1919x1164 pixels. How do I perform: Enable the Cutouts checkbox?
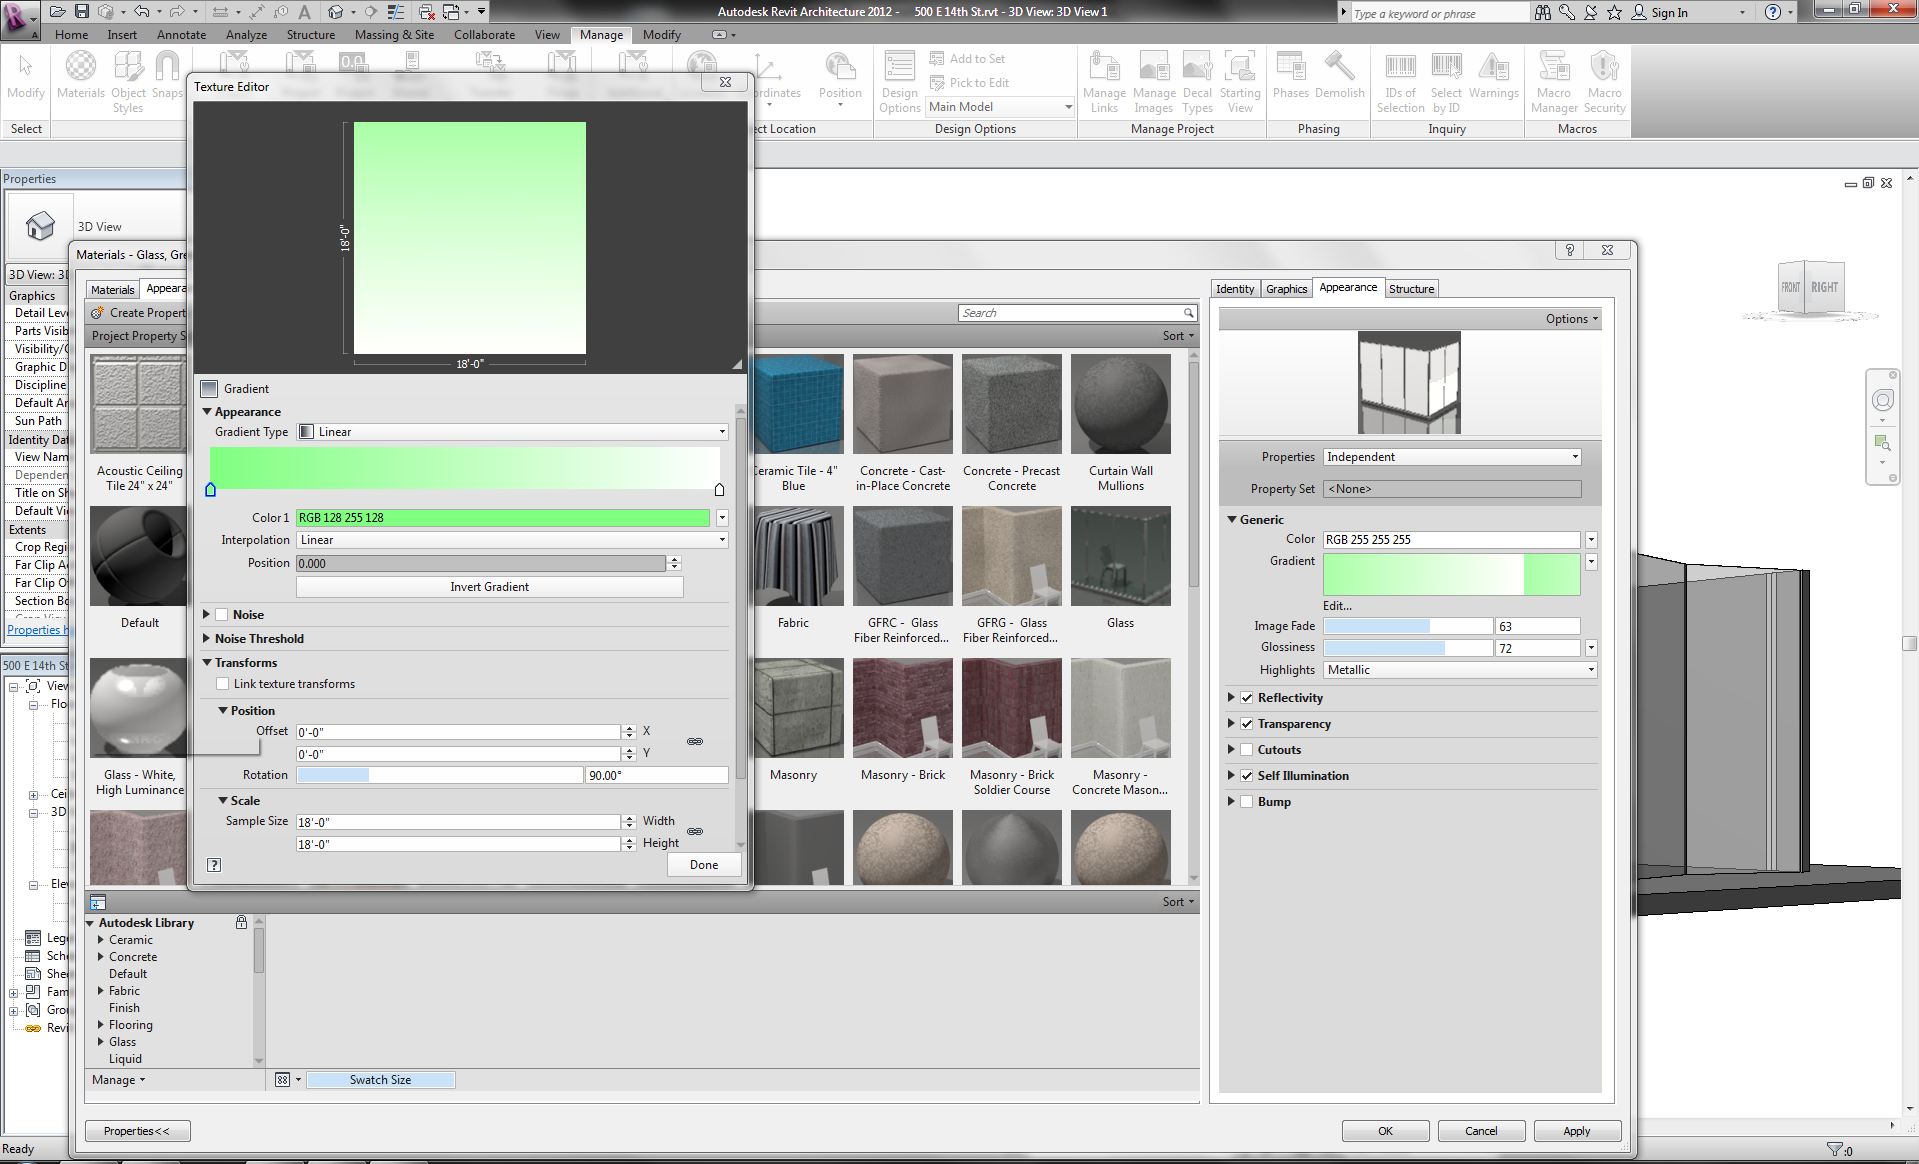pos(1247,750)
